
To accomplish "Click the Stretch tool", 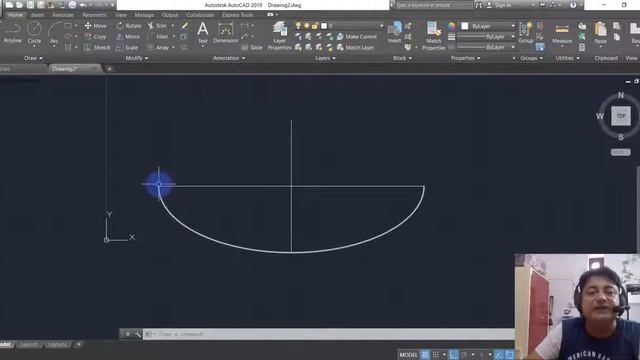I will [x=97, y=48].
